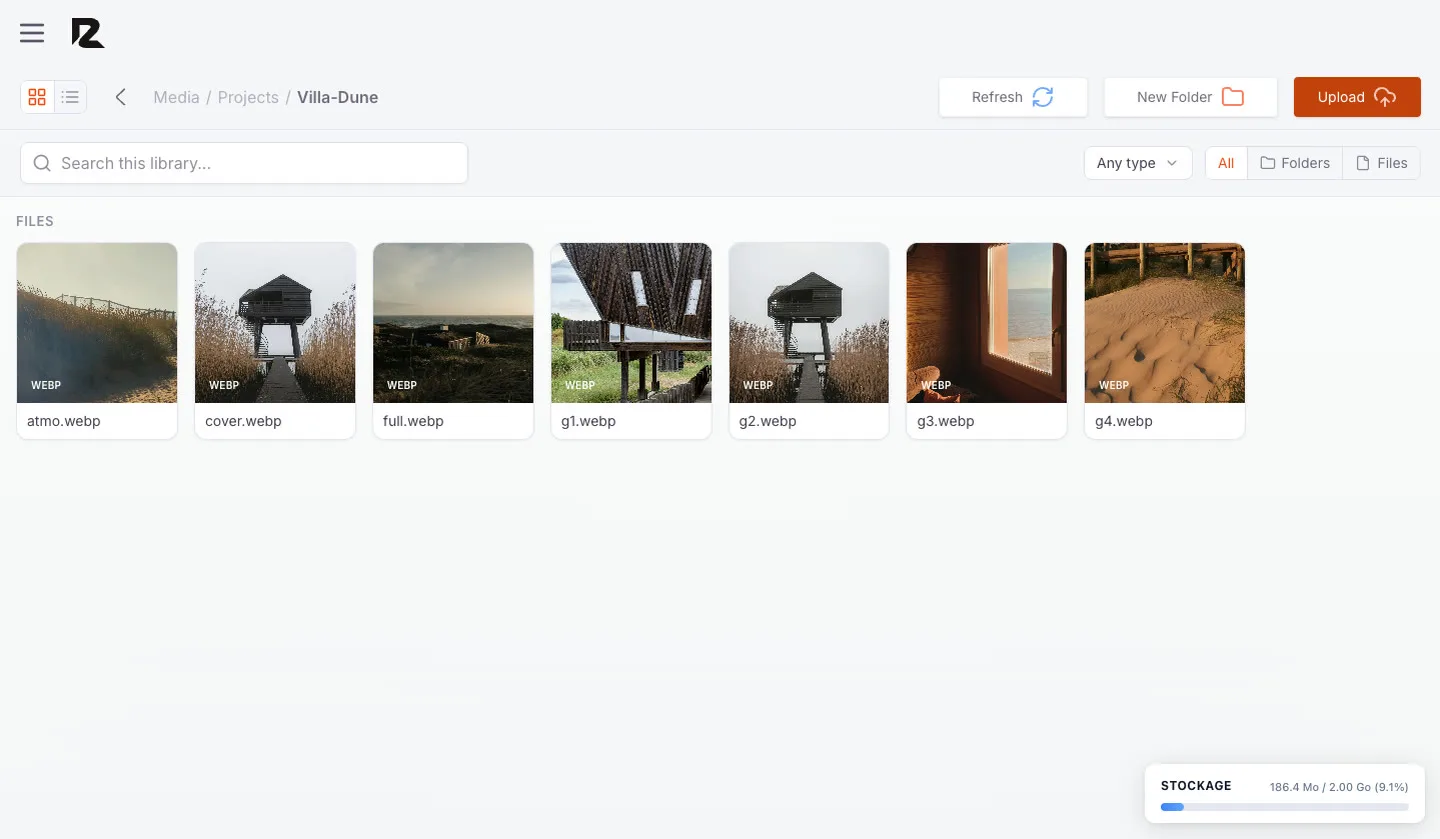The width and height of the screenshot is (1440, 839).
Task: Click the full.webp file name
Action: 413,421
